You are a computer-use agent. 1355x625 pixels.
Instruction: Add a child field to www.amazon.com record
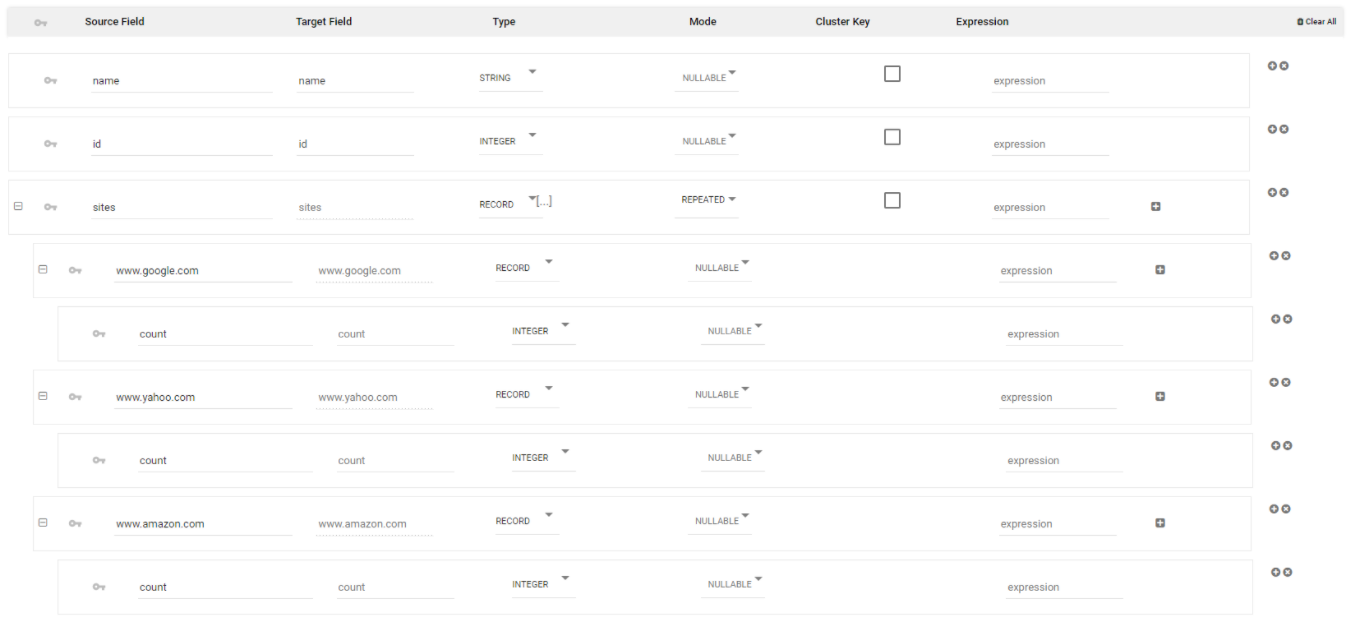click(x=1160, y=523)
